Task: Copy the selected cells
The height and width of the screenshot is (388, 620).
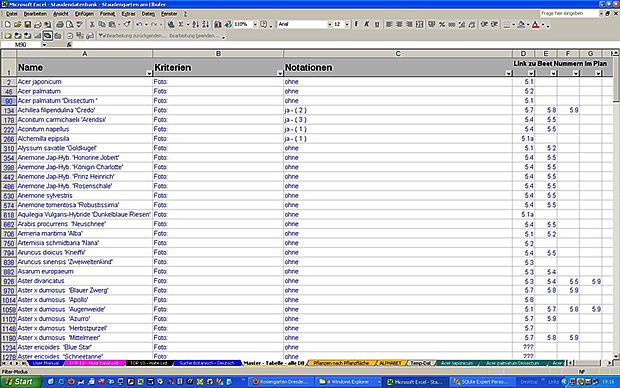Action: [102, 25]
